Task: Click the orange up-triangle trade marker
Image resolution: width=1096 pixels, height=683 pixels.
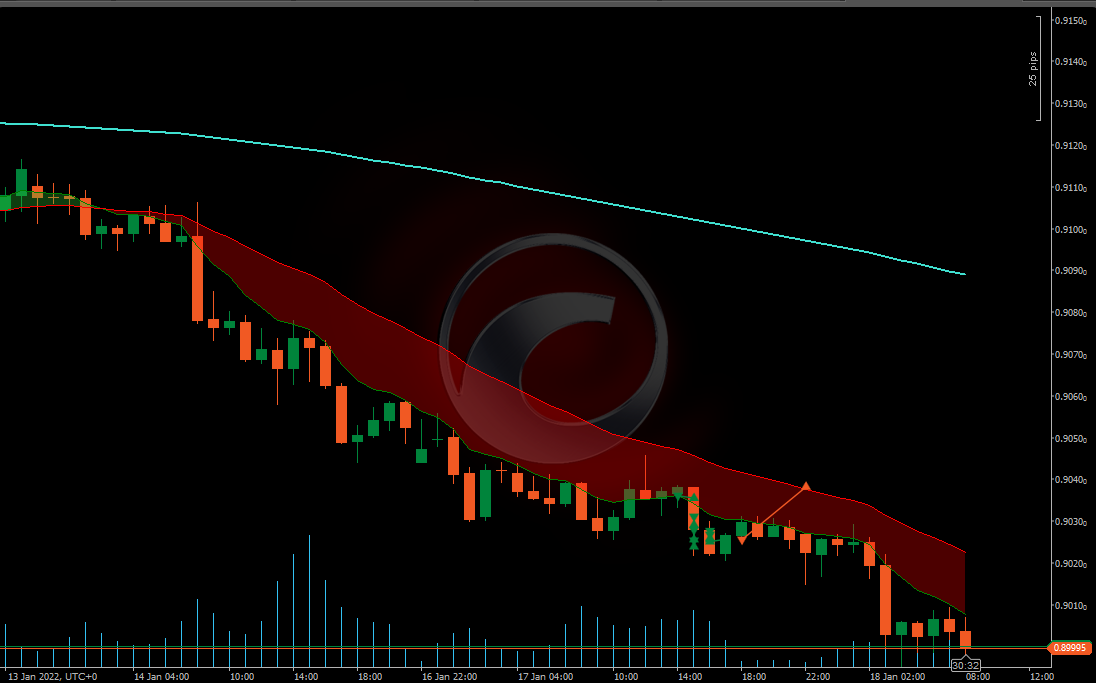Action: [806, 486]
